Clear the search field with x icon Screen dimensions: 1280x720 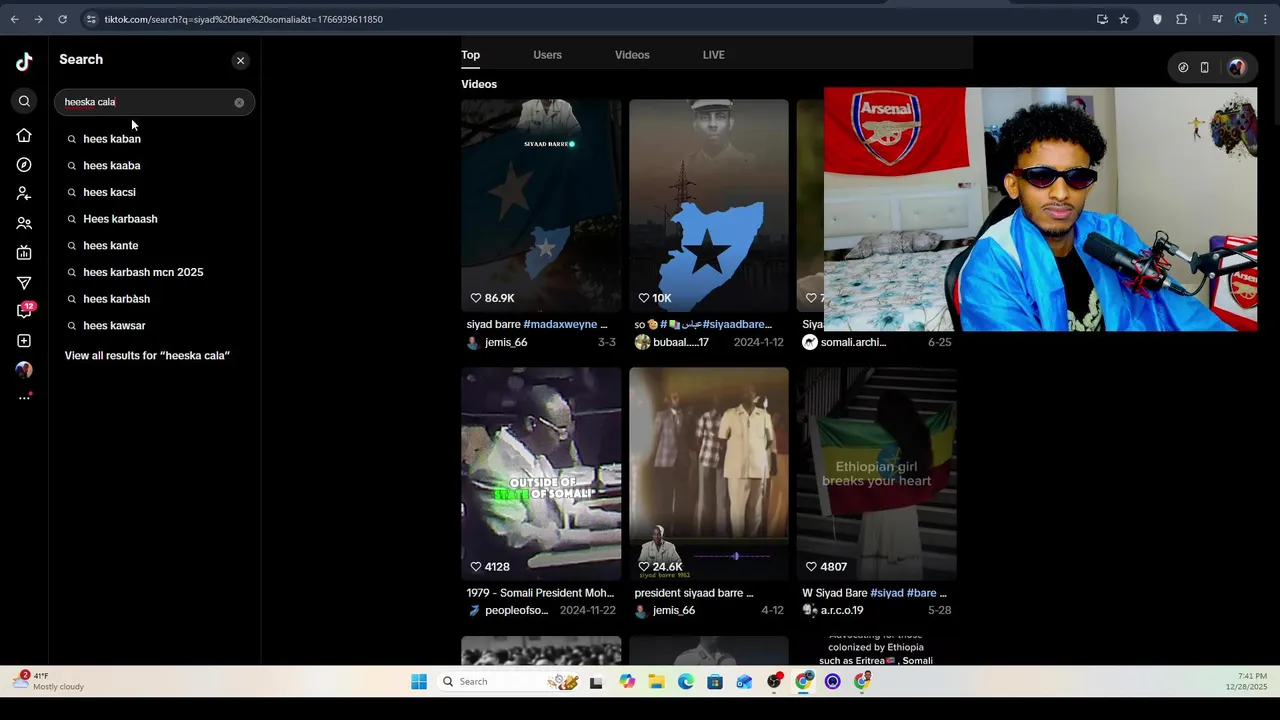[x=239, y=102]
